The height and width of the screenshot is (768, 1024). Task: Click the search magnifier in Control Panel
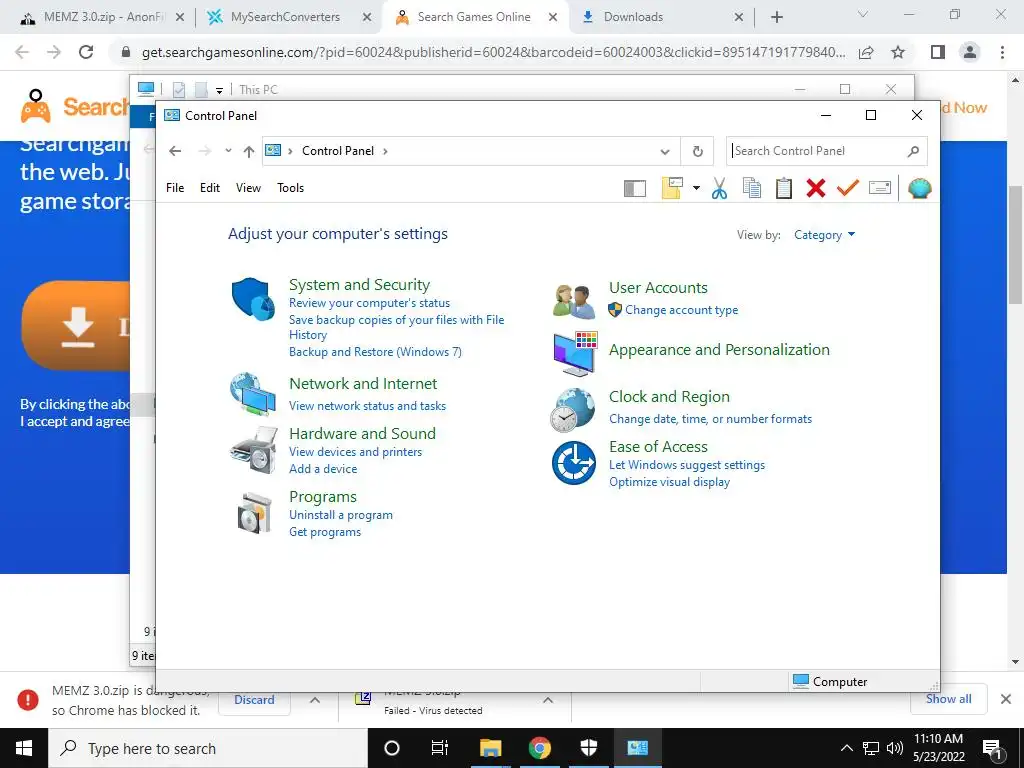[x=913, y=152]
